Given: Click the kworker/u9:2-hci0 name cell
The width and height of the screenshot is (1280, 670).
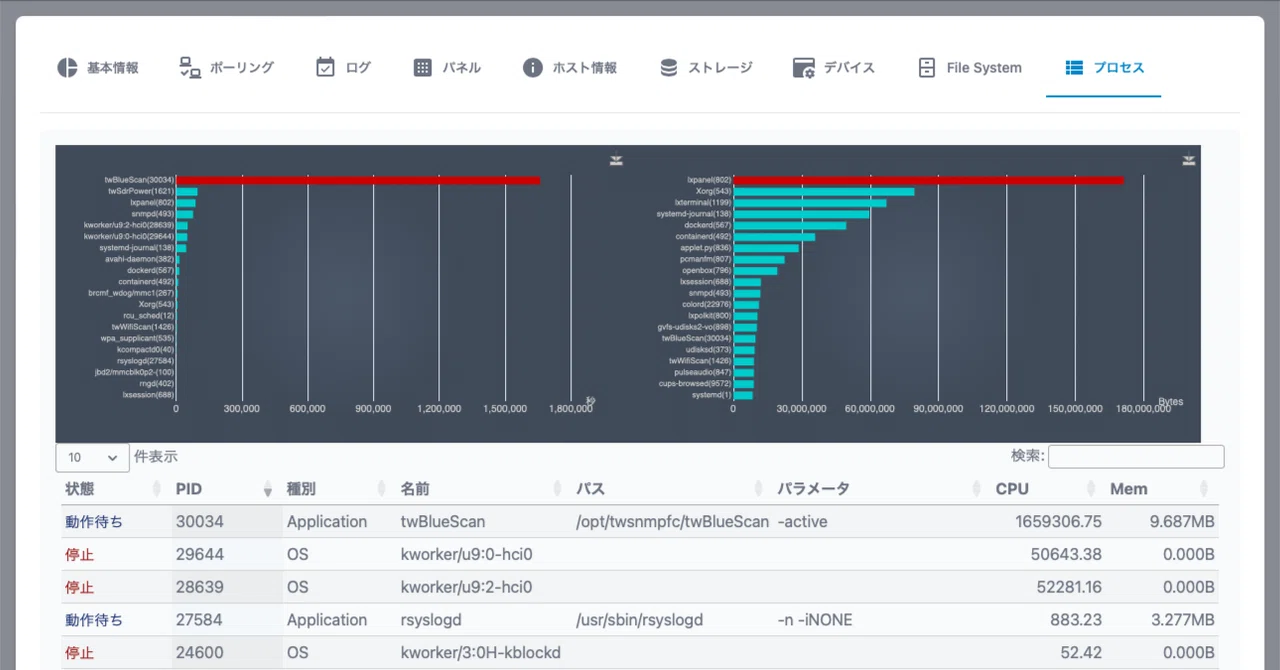Looking at the screenshot, I should (467, 587).
